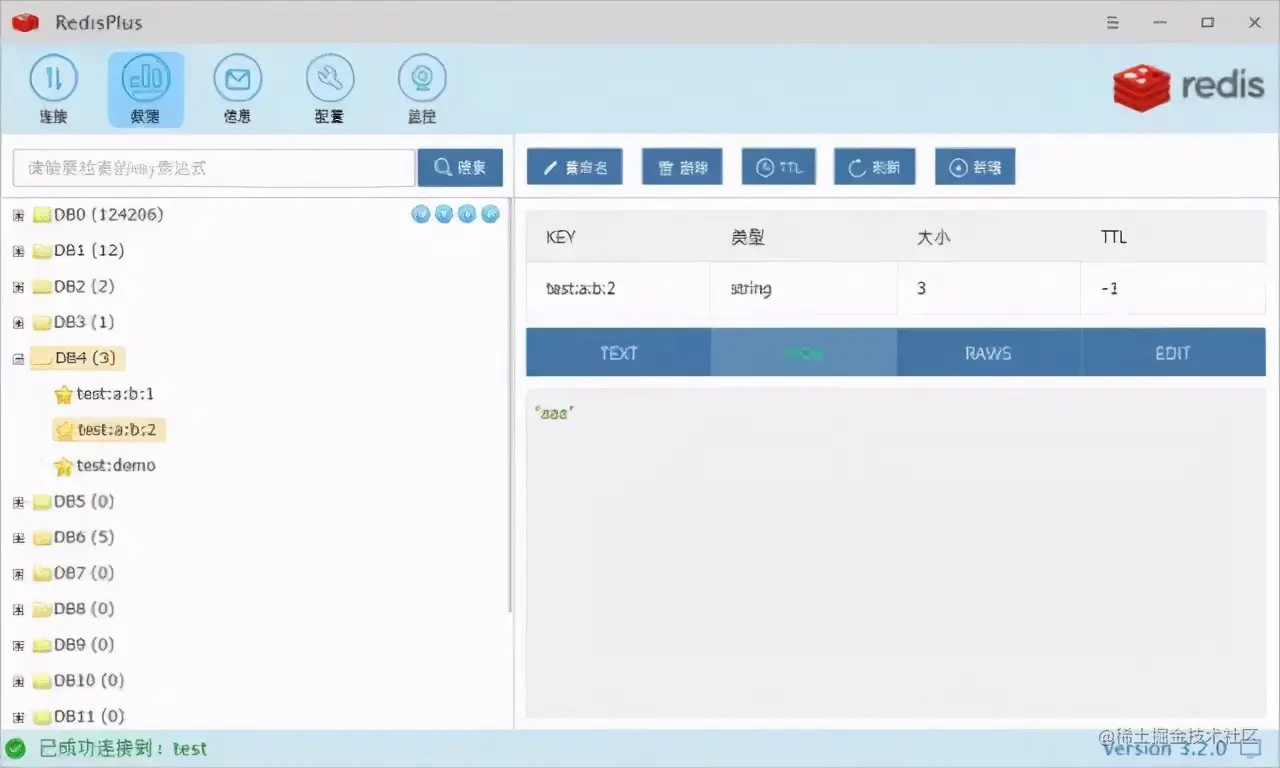Open the Connect (连接) icon in top toolbar
This screenshot has width=1280, height=768.
click(53, 89)
